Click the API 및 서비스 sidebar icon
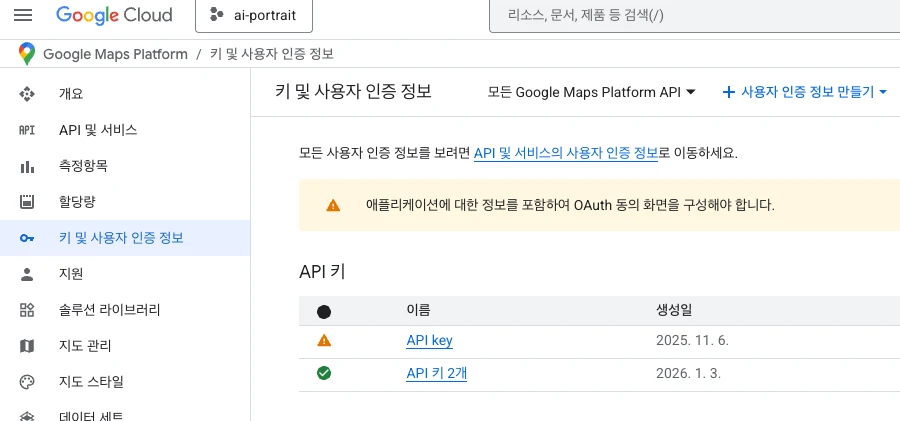Screen dimensions: 900x421 point(27,130)
